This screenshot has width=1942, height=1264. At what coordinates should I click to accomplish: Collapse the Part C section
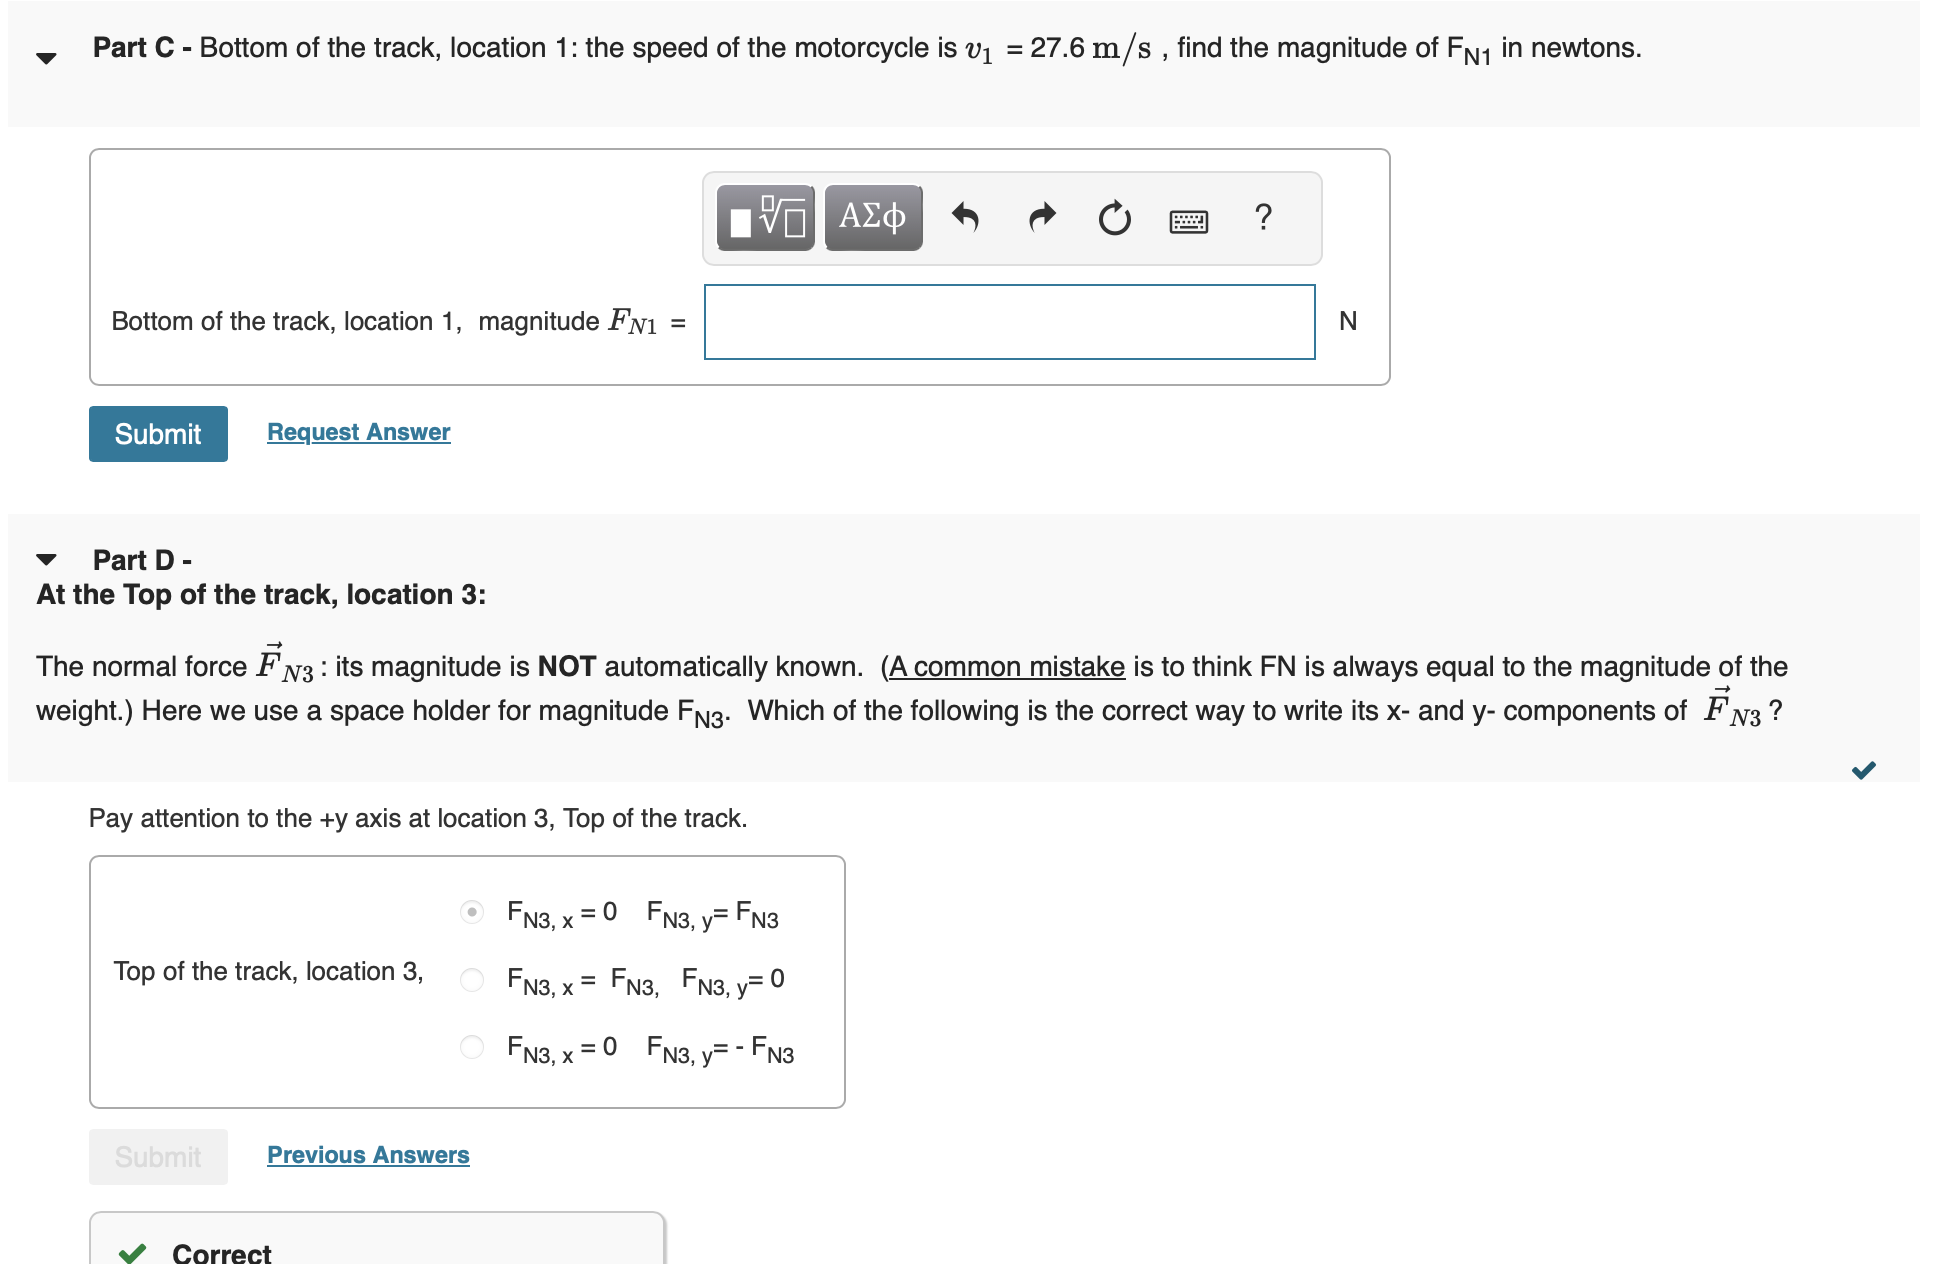tap(45, 57)
